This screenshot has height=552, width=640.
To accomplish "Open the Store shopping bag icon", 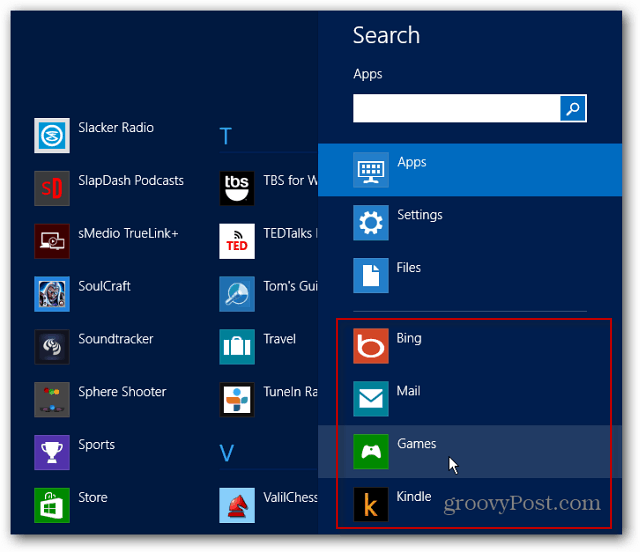I will (52, 505).
